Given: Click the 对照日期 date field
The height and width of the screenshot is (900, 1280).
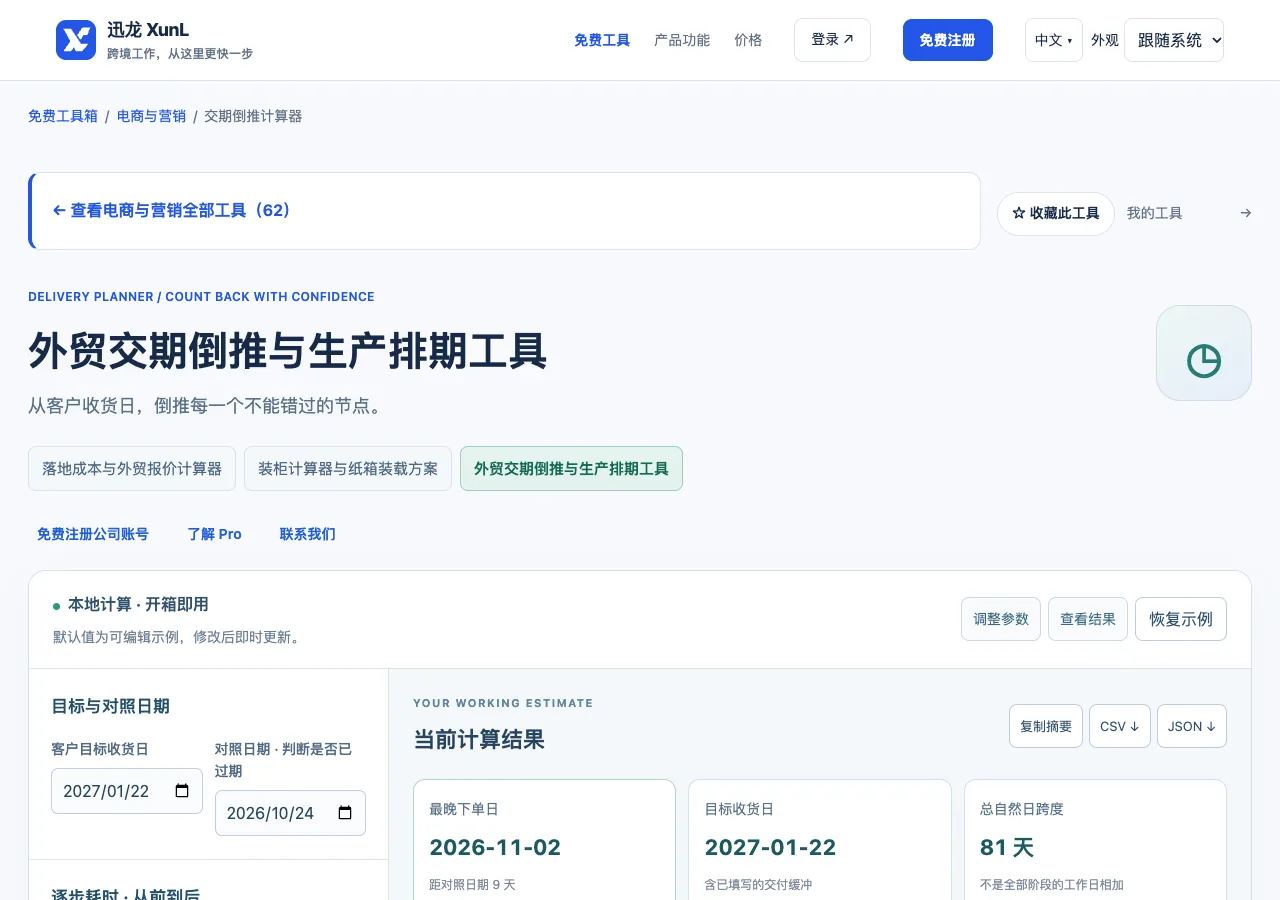Looking at the screenshot, I should click(x=290, y=813).
